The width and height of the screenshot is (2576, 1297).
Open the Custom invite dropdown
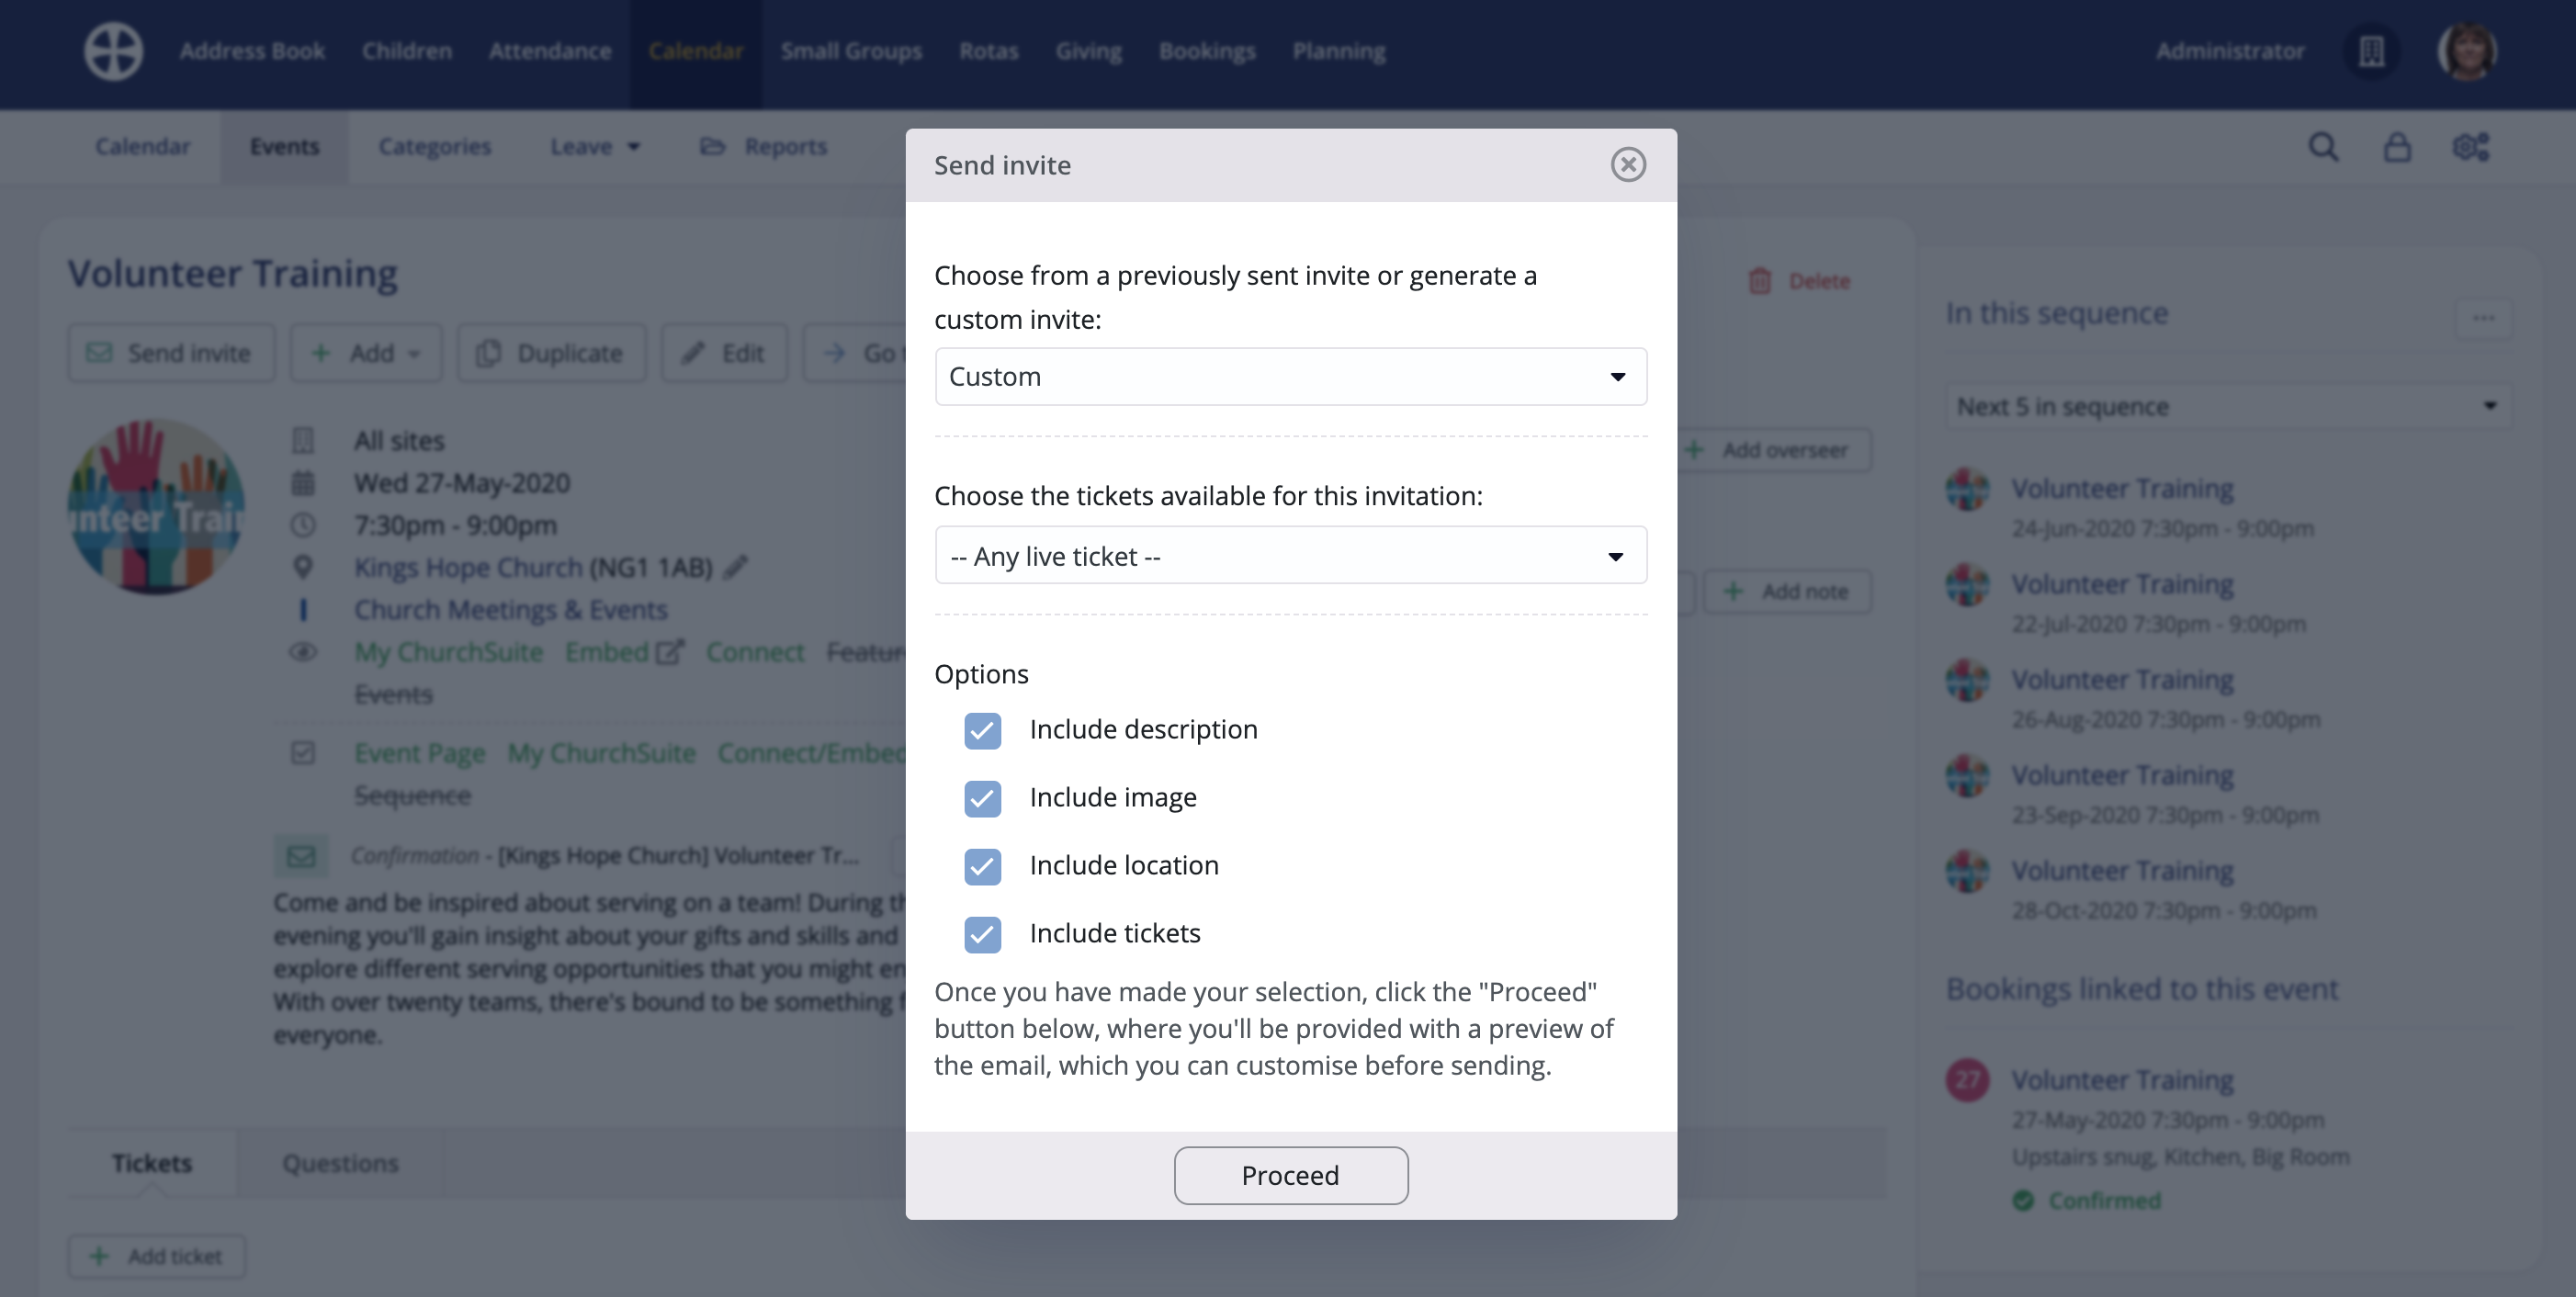[1290, 376]
